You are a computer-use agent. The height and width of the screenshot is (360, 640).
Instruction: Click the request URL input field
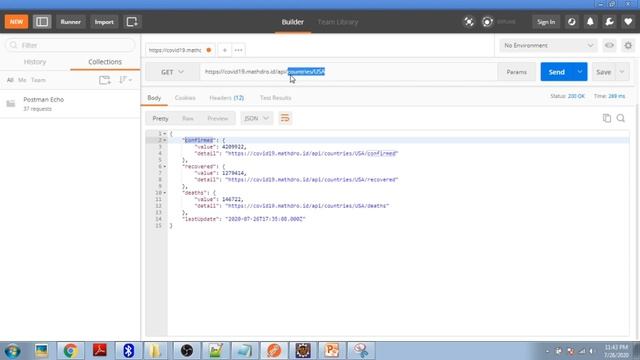[x=348, y=72]
